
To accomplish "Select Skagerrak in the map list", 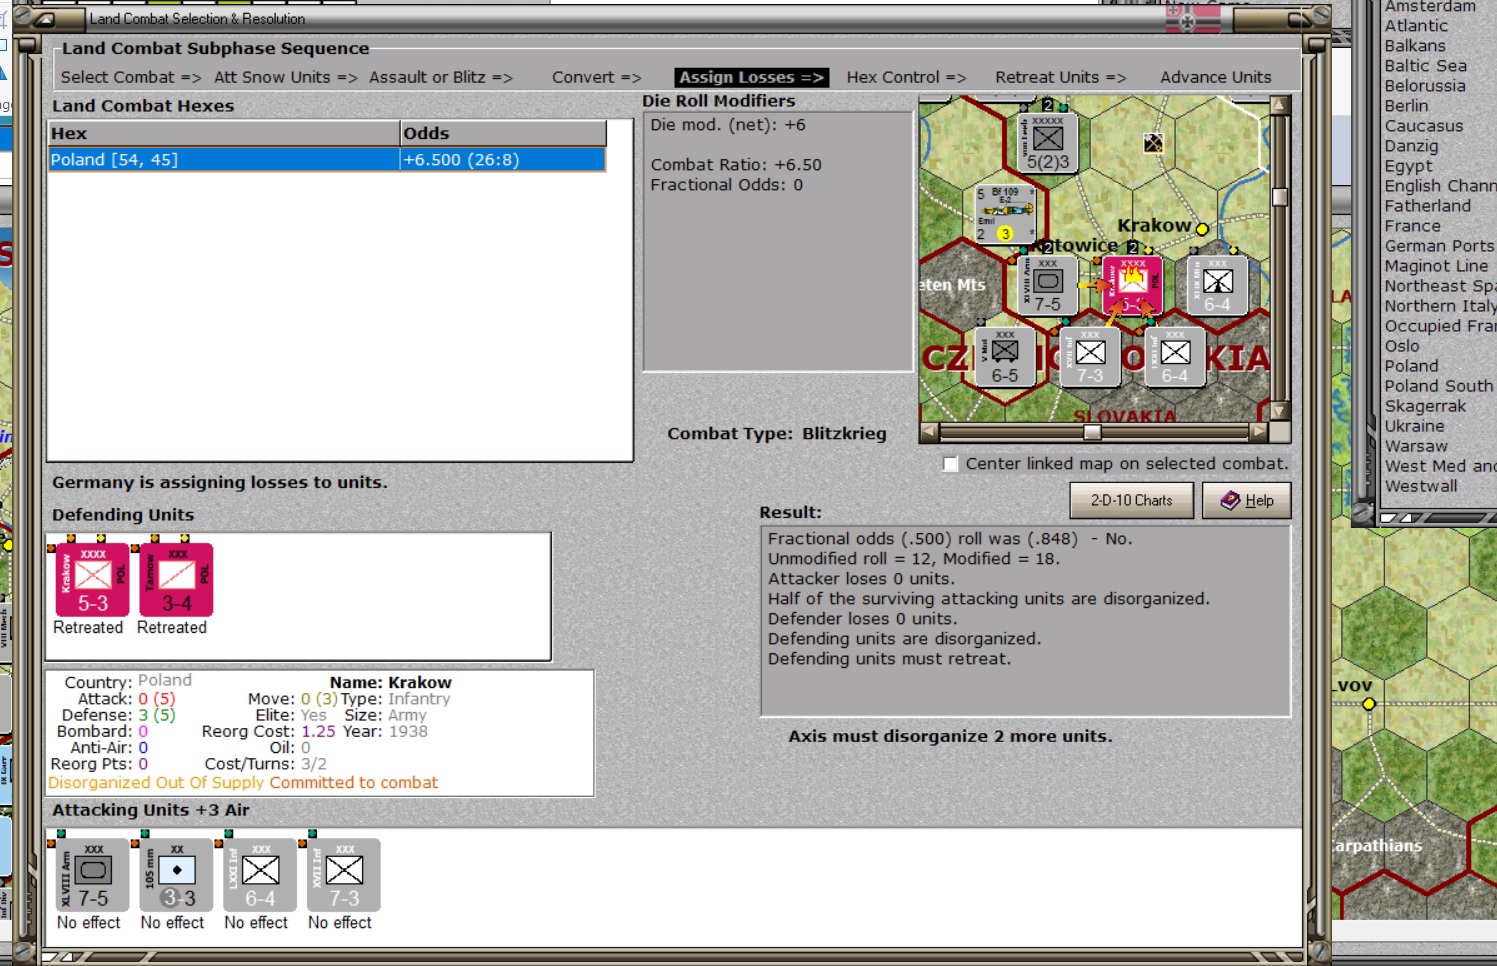I will 1425,406.
